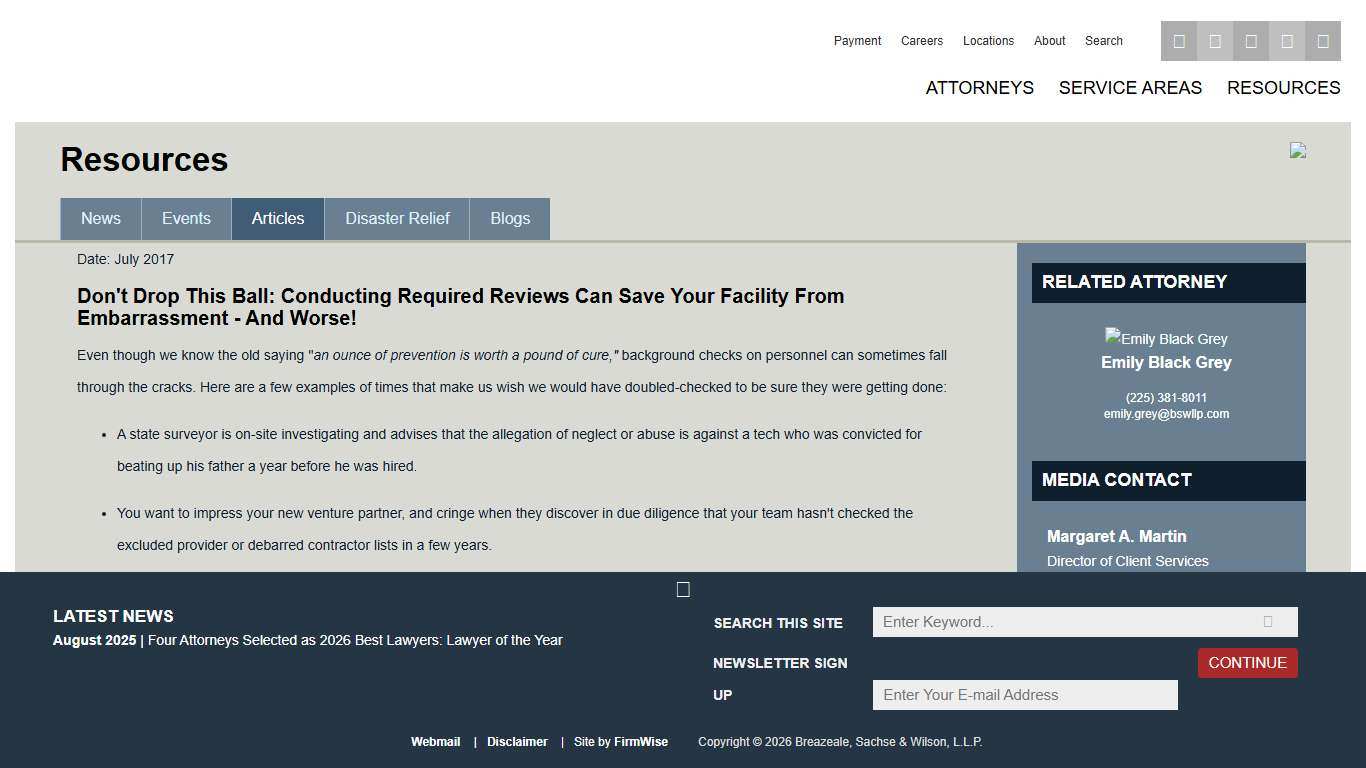This screenshot has height=768, width=1366.
Task: Open the ATTORNEYS menu
Action: coord(979,88)
